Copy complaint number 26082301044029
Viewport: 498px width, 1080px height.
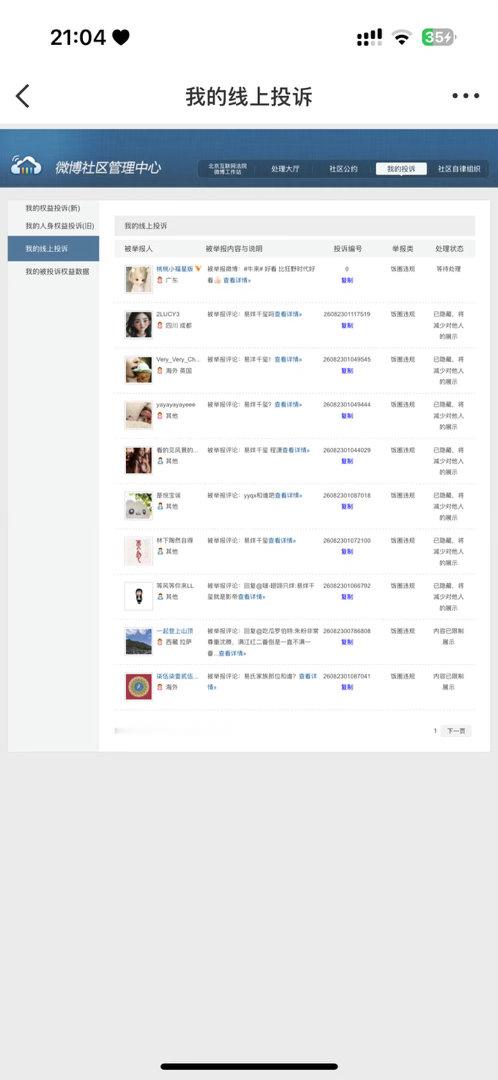pos(346,461)
